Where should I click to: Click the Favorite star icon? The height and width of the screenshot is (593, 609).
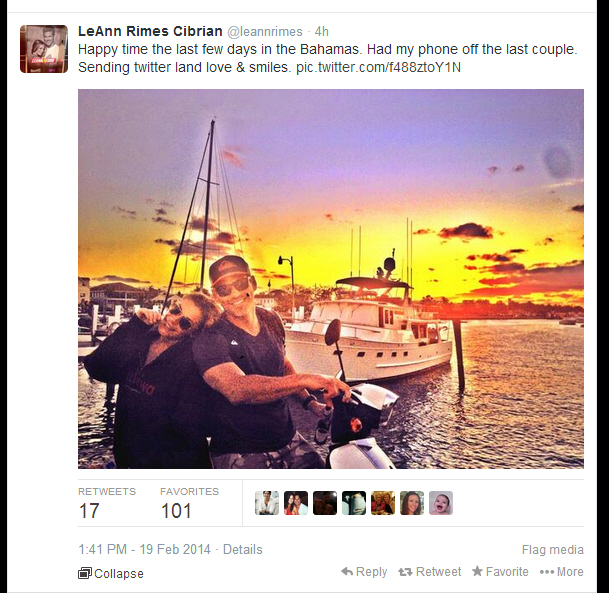tap(477, 571)
